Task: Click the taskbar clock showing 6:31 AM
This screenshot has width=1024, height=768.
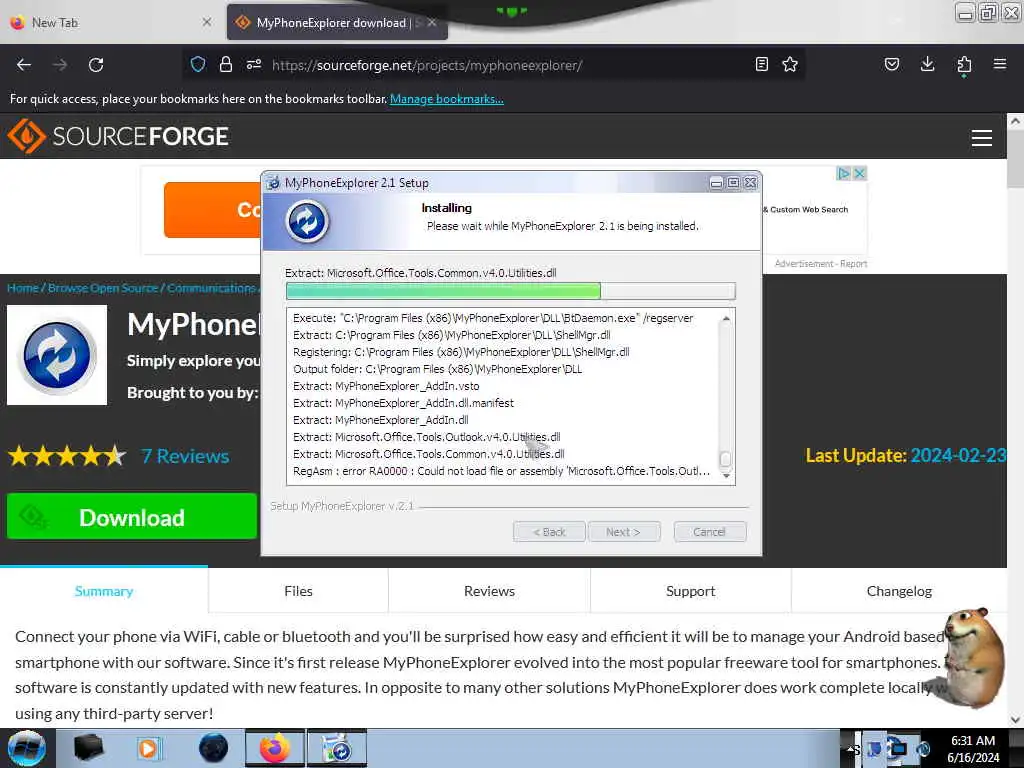Action: [x=973, y=748]
